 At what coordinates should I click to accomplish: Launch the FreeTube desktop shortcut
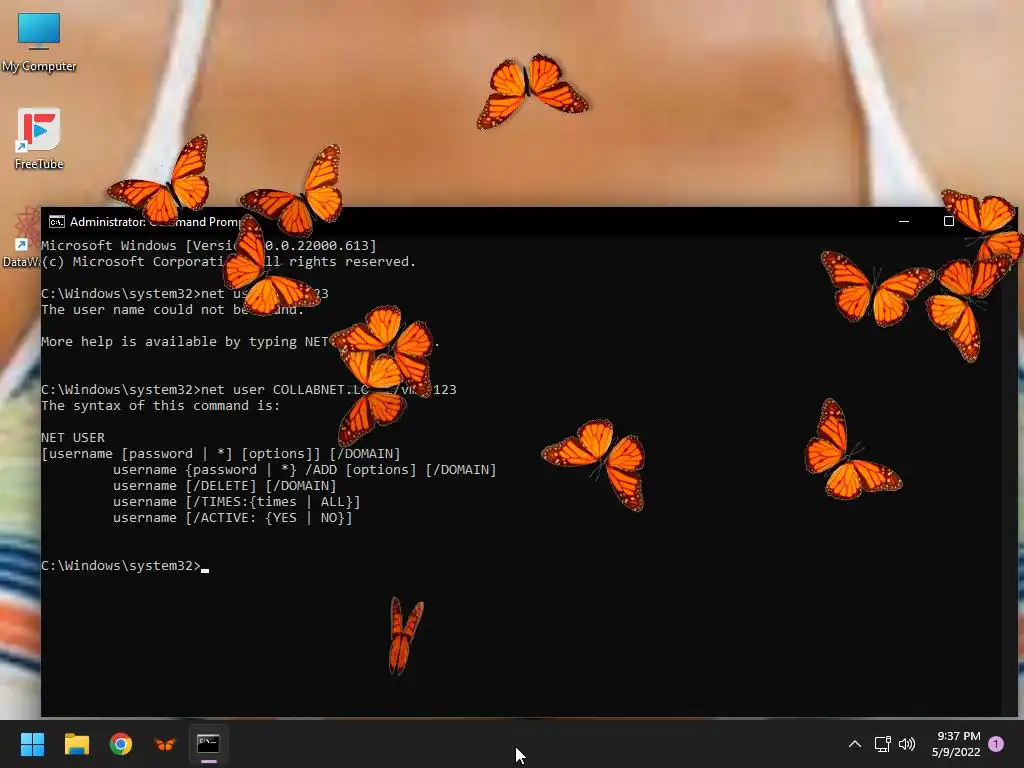[x=39, y=139]
